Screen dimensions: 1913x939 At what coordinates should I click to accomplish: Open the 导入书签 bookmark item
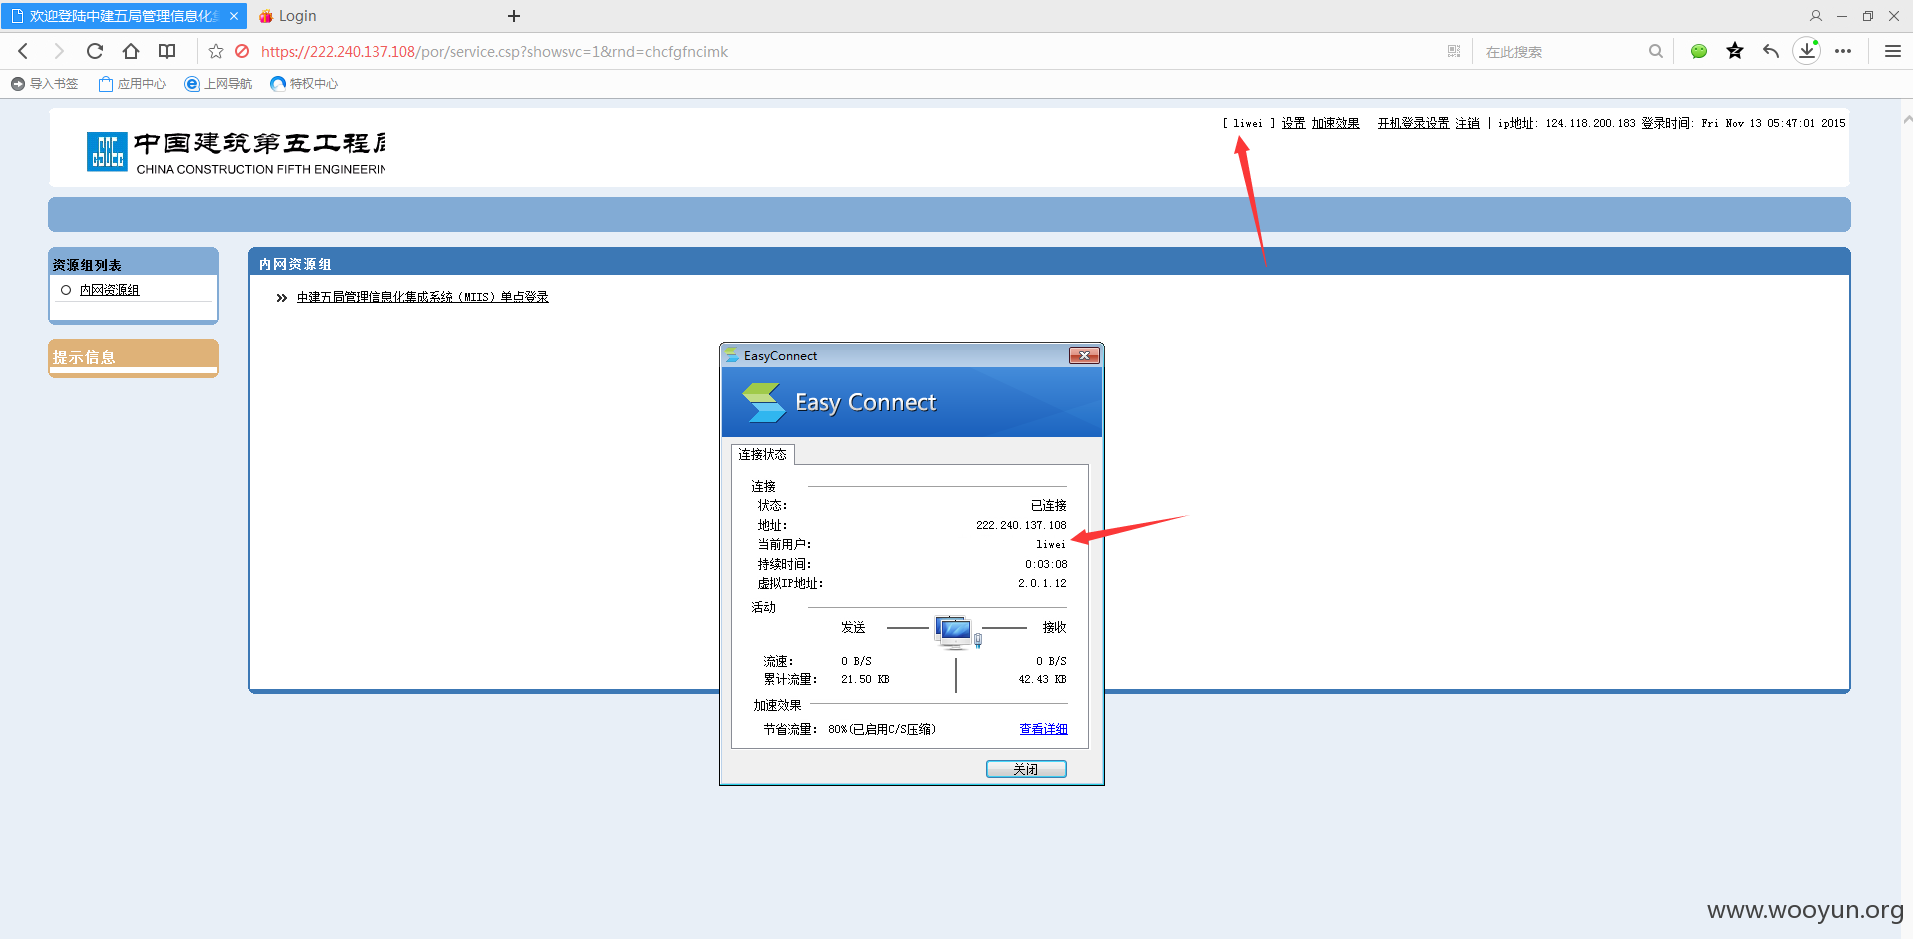[x=45, y=84]
